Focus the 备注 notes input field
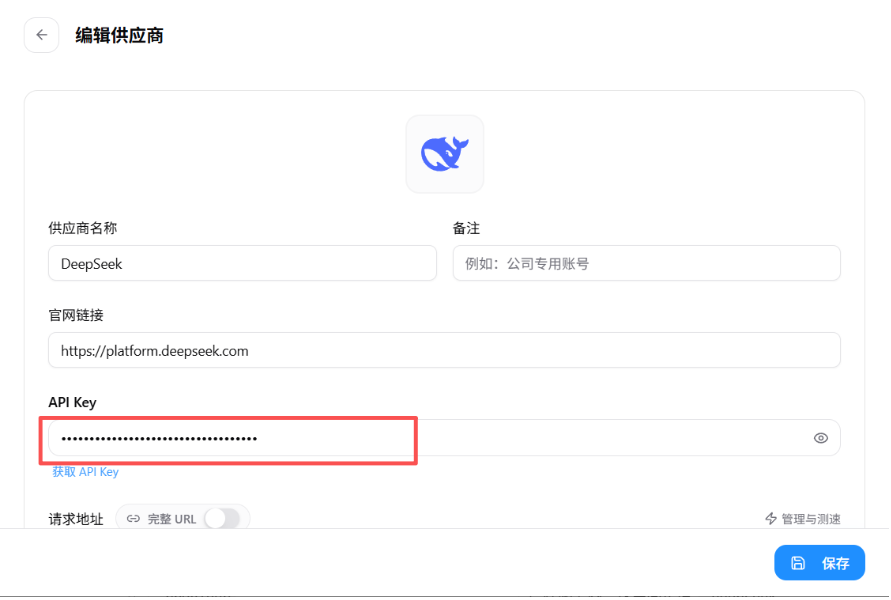 tap(646, 263)
